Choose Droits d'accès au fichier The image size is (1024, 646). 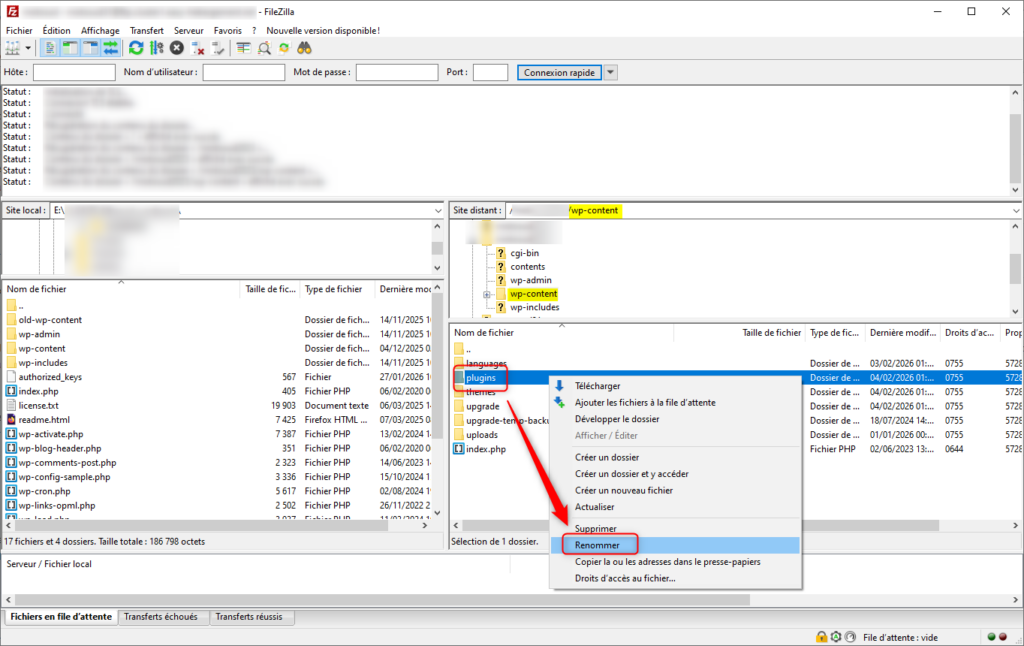[675, 578]
